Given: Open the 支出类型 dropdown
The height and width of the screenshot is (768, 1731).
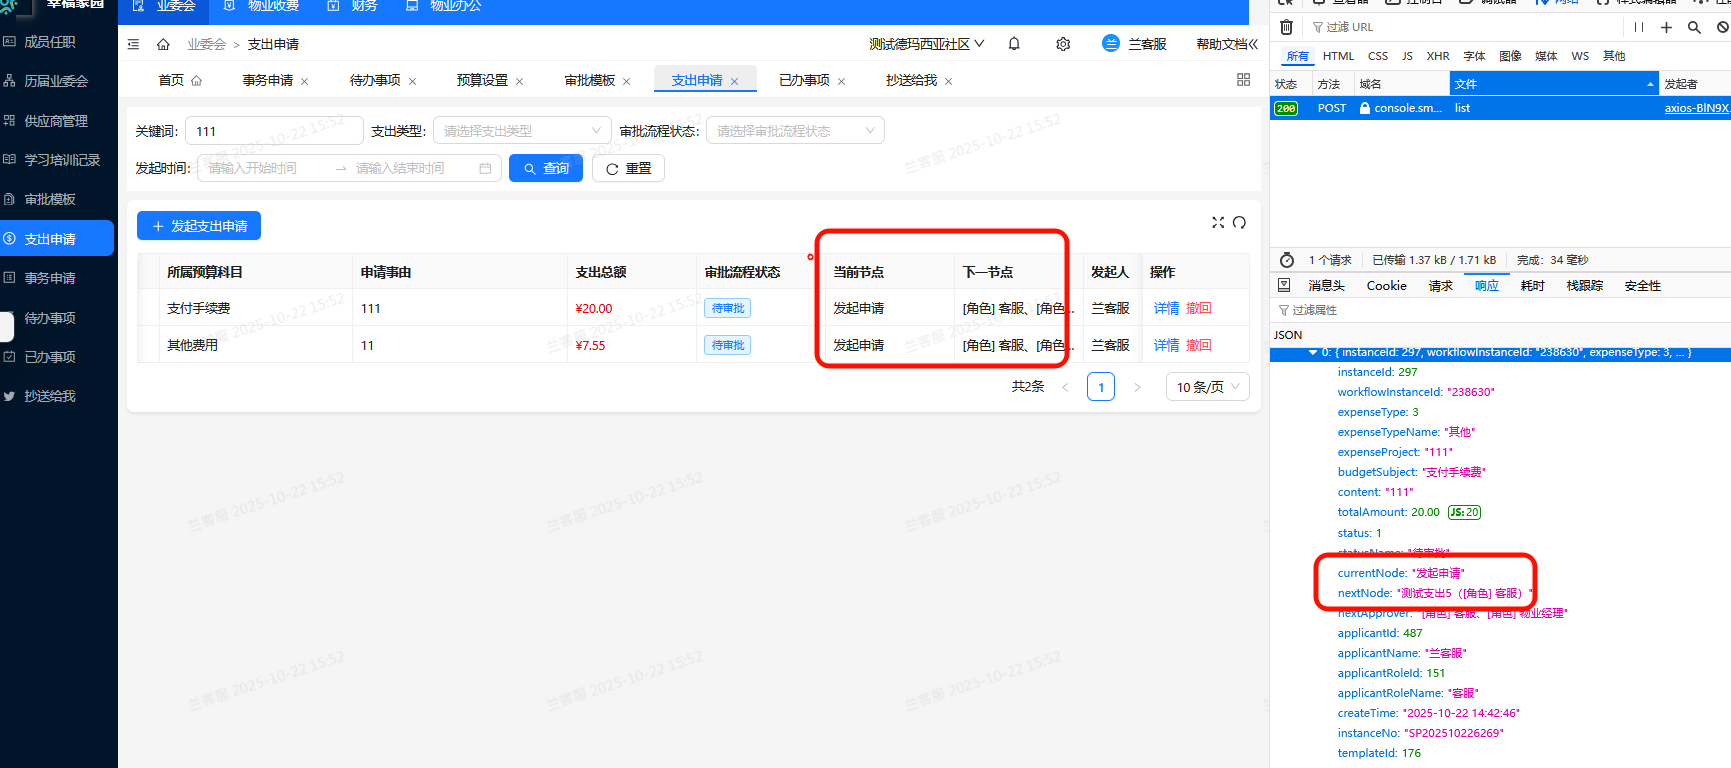Looking at the screenshot, I should tap(522, 131).
